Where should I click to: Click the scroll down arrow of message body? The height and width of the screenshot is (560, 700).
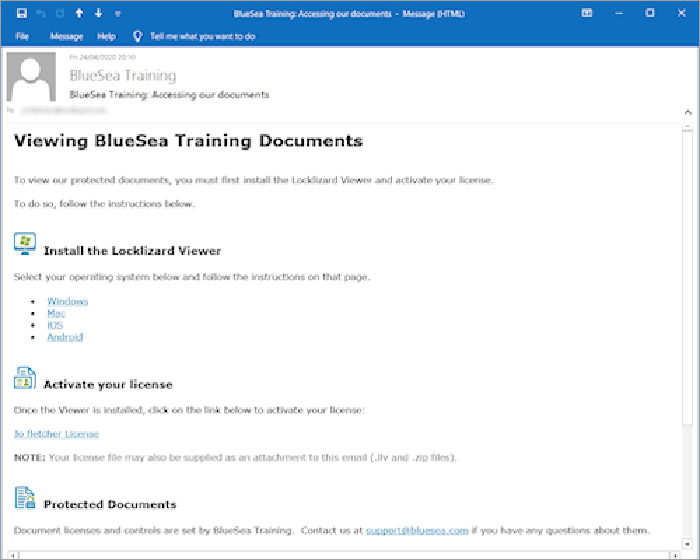tap(687, 544)
